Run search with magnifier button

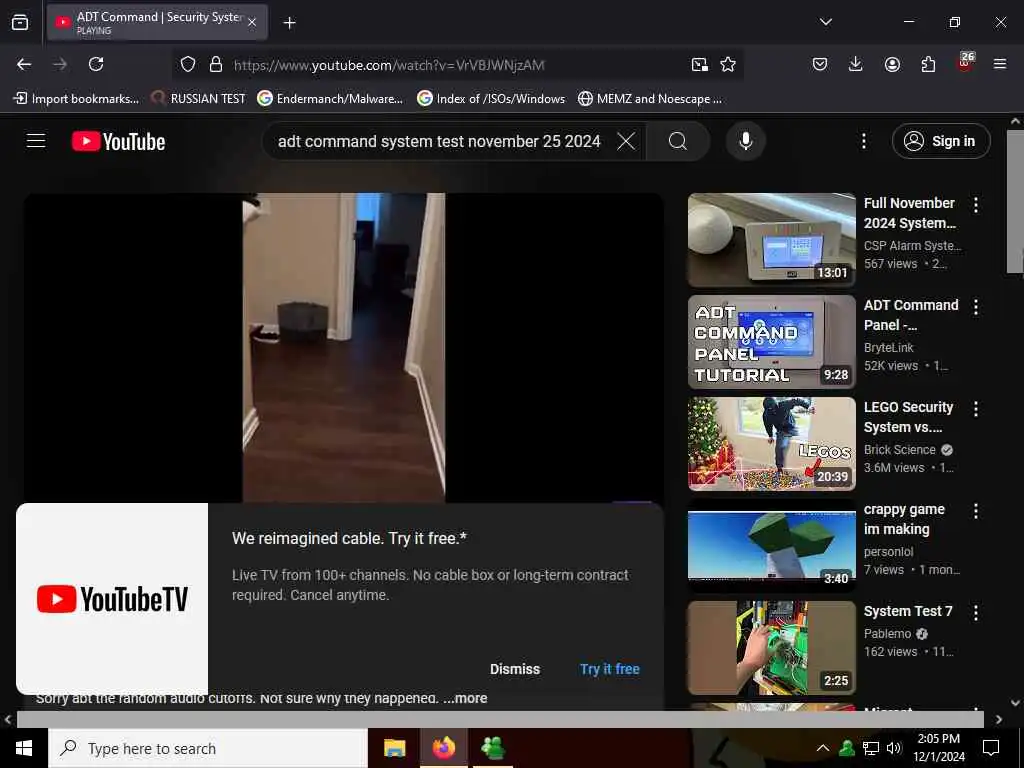(678, 141)
